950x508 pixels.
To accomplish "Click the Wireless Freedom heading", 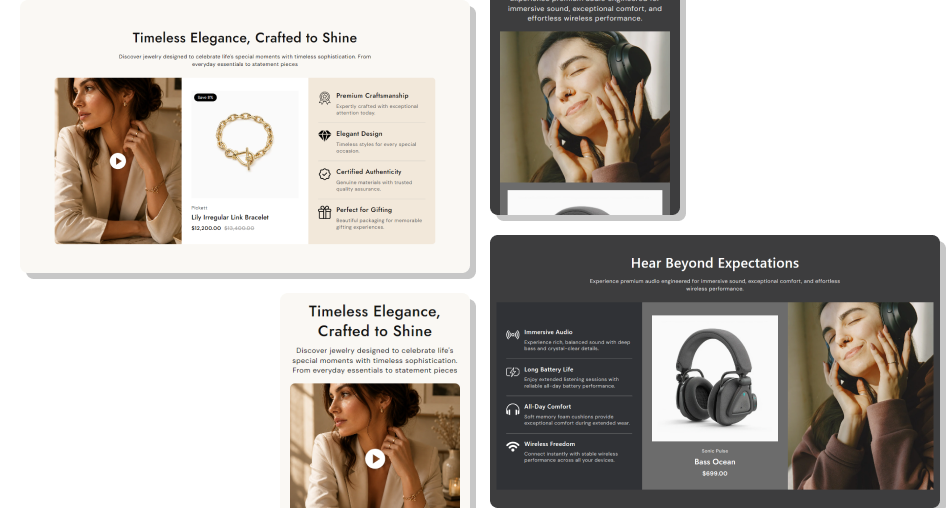I will [x=549, y=444].
